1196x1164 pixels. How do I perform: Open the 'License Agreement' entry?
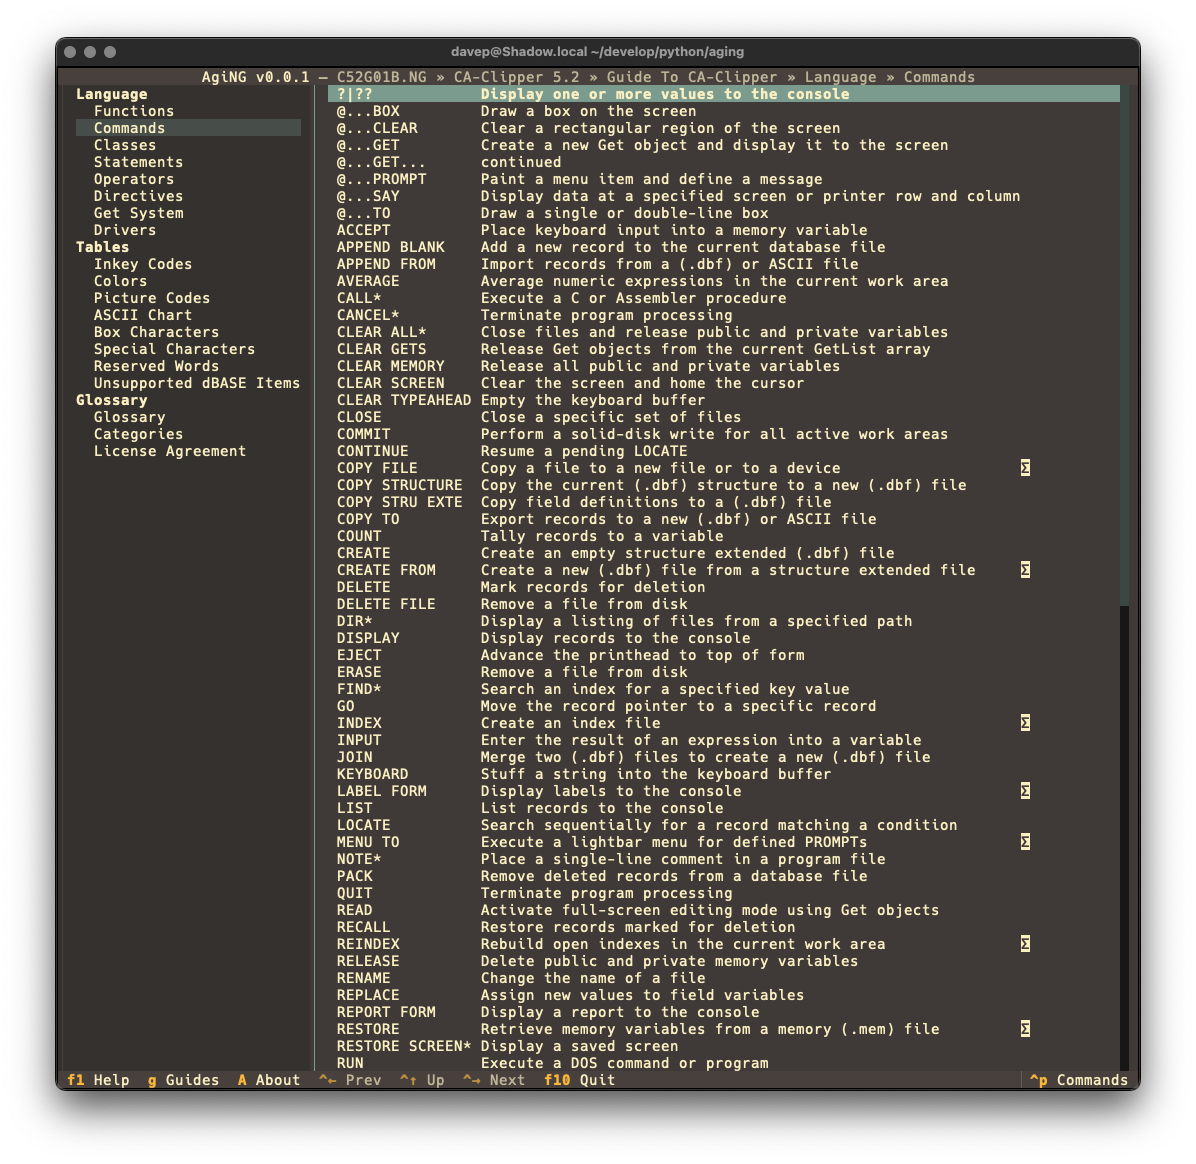point(170,450)
